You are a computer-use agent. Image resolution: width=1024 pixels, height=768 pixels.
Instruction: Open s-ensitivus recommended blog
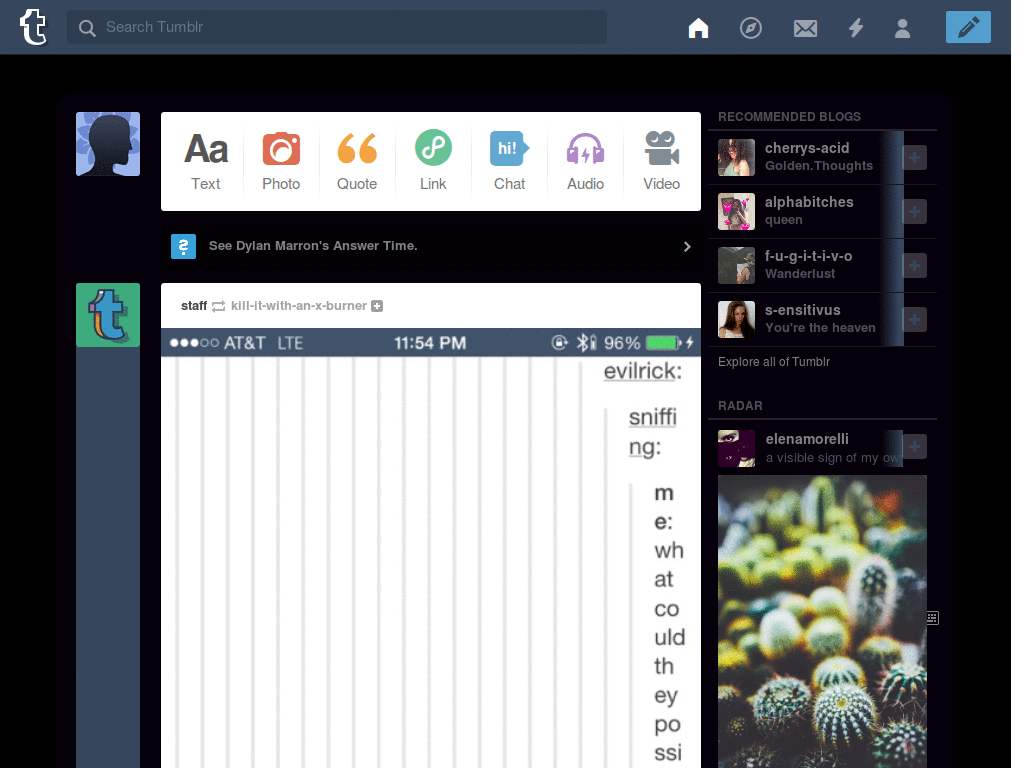pyautogui.click(x=802, y=310)
